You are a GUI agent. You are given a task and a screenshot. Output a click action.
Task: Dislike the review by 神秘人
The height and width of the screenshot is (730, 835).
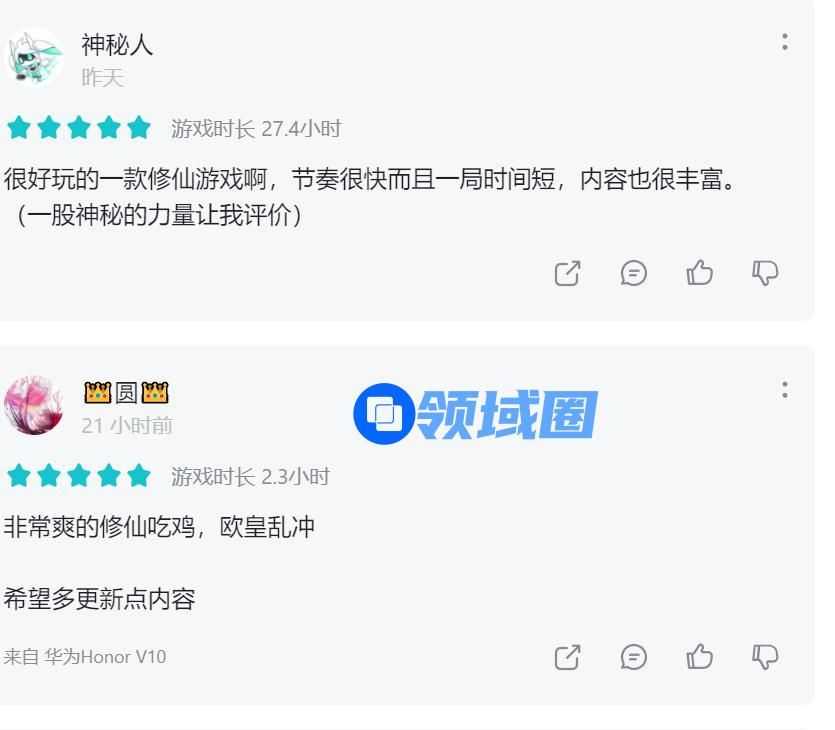tap(765, 274)
